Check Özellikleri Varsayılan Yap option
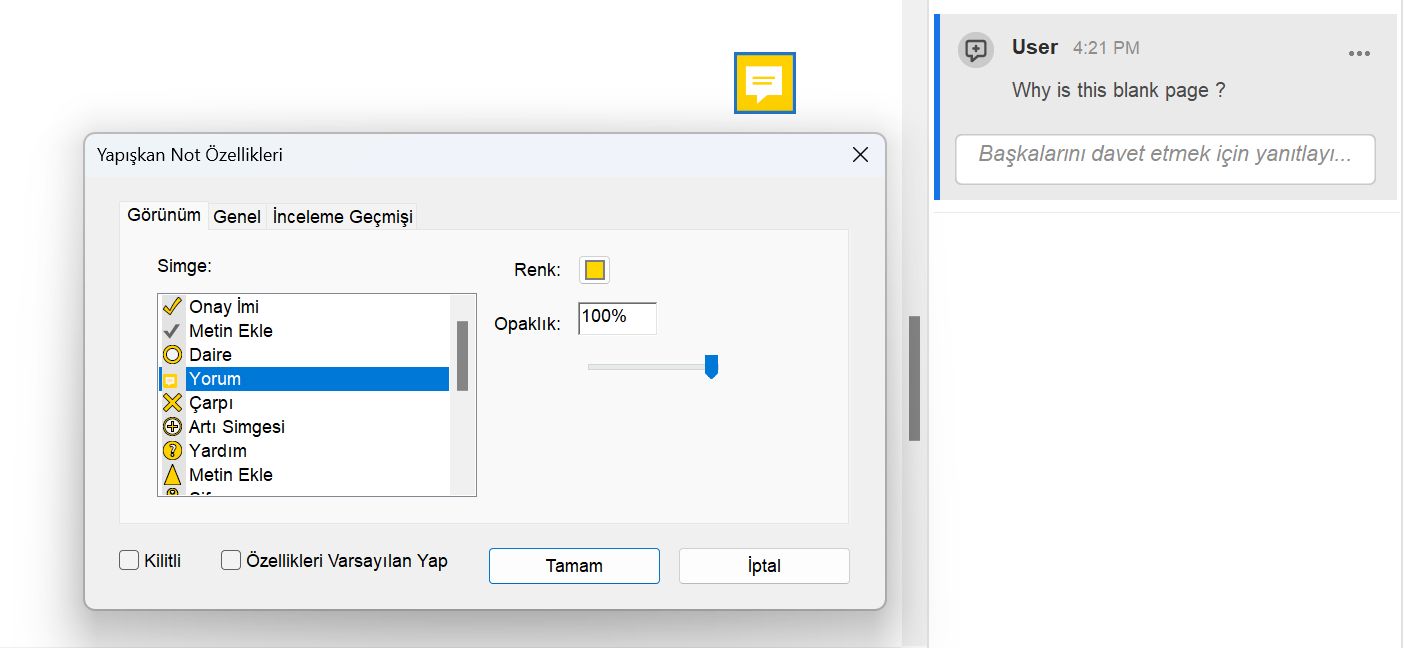The height and width of the screenshot is (648, 1405). click(231, 561)
